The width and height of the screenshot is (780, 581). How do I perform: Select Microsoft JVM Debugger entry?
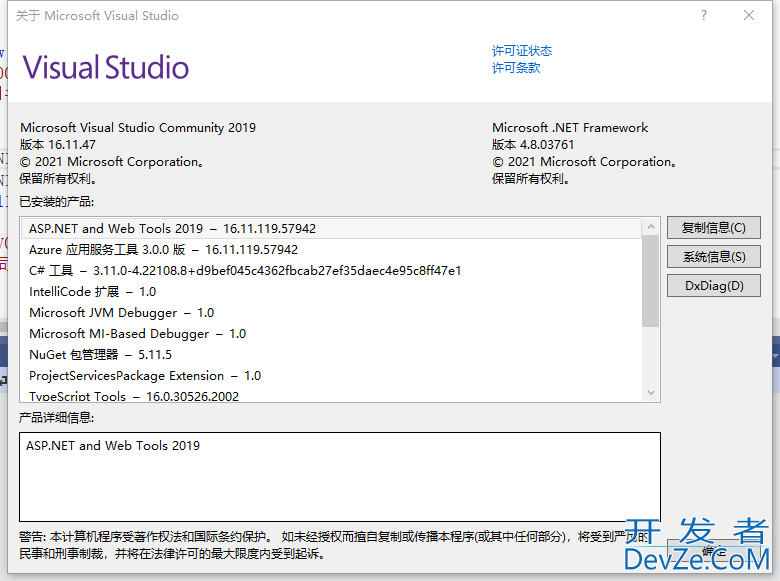121,313
